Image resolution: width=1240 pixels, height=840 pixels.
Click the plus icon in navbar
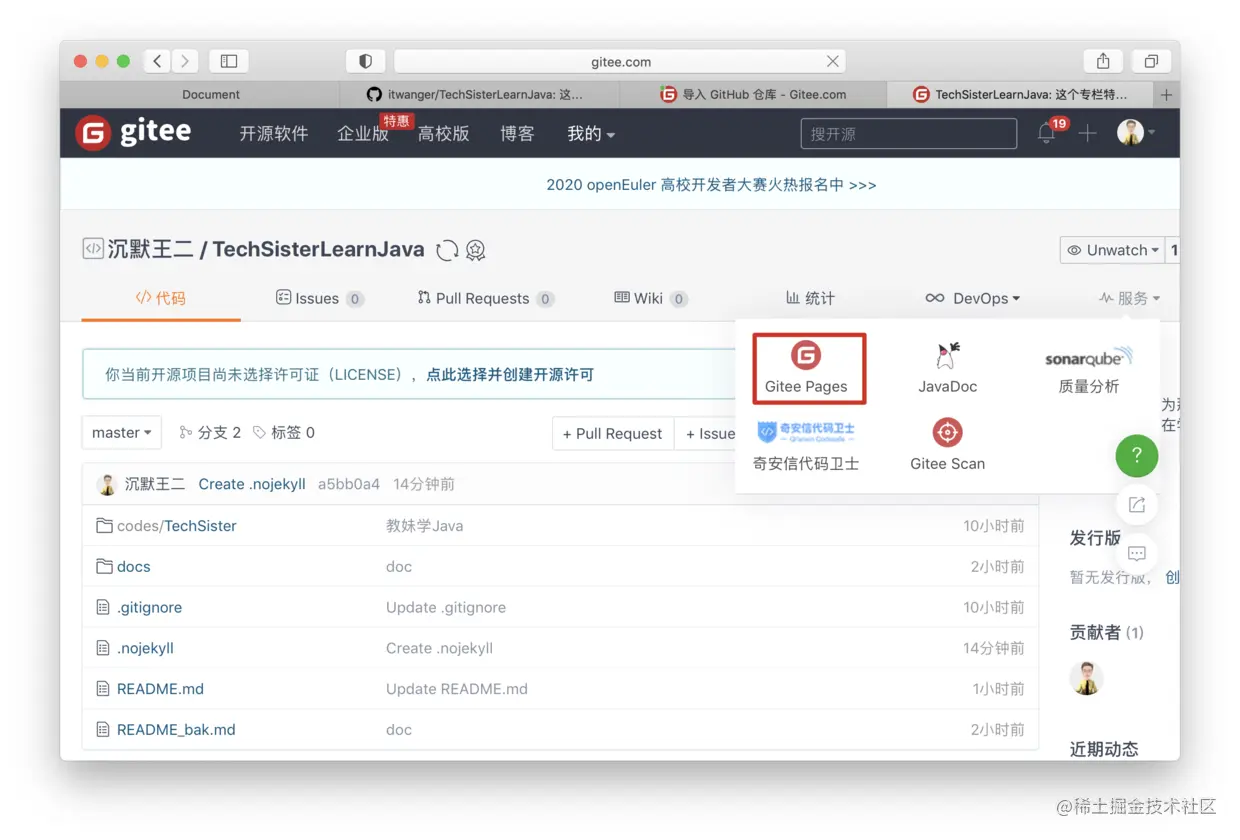[x=1087, y=133]
